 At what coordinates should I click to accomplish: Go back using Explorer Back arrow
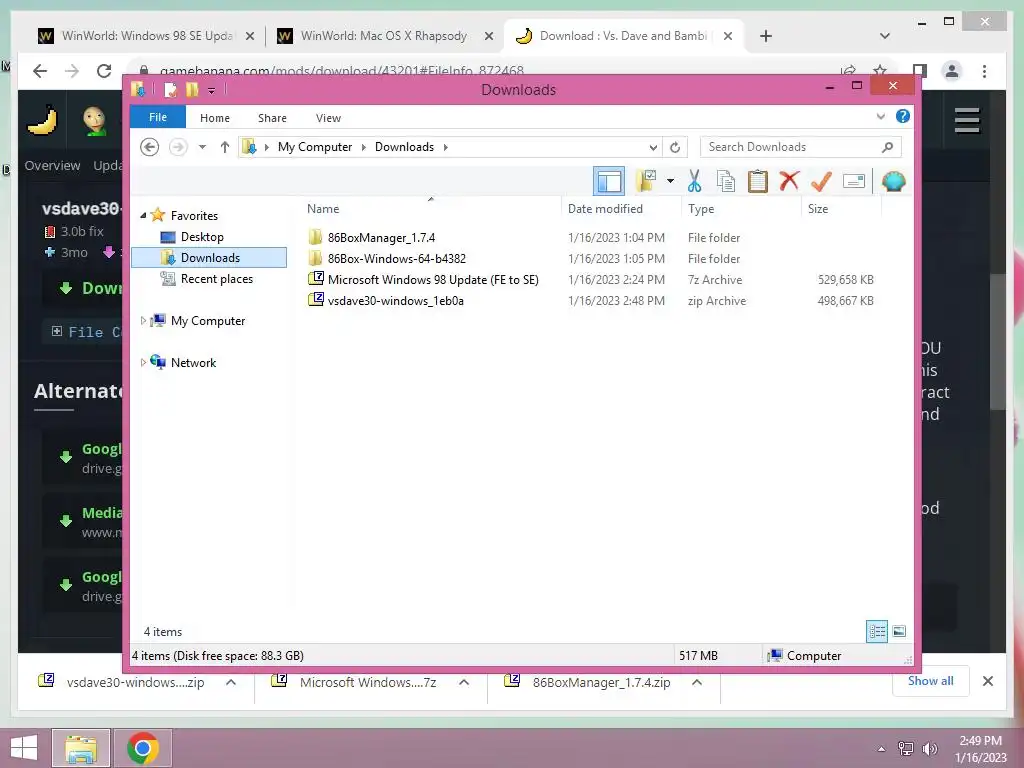point(150,147)
